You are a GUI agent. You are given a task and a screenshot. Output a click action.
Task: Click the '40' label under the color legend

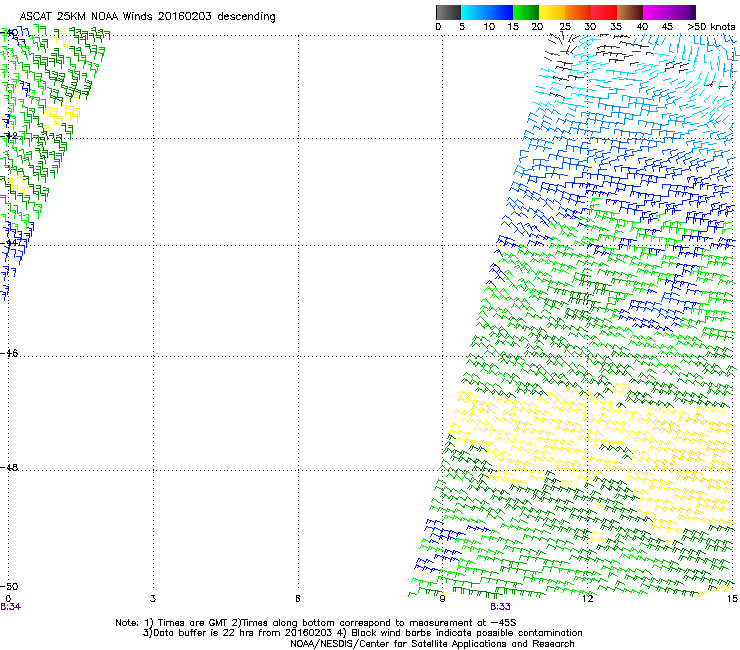(642, 27)
